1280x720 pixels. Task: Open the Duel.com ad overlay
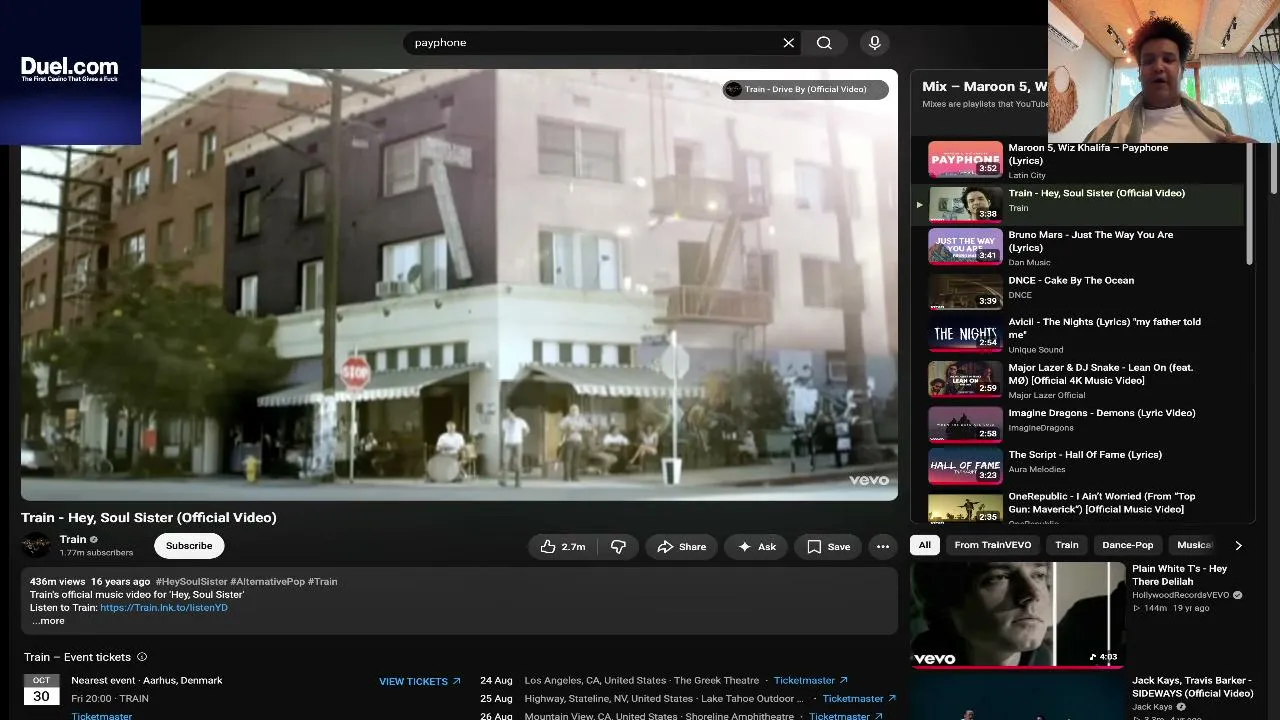pyautogui.click(x=70, y=72)
